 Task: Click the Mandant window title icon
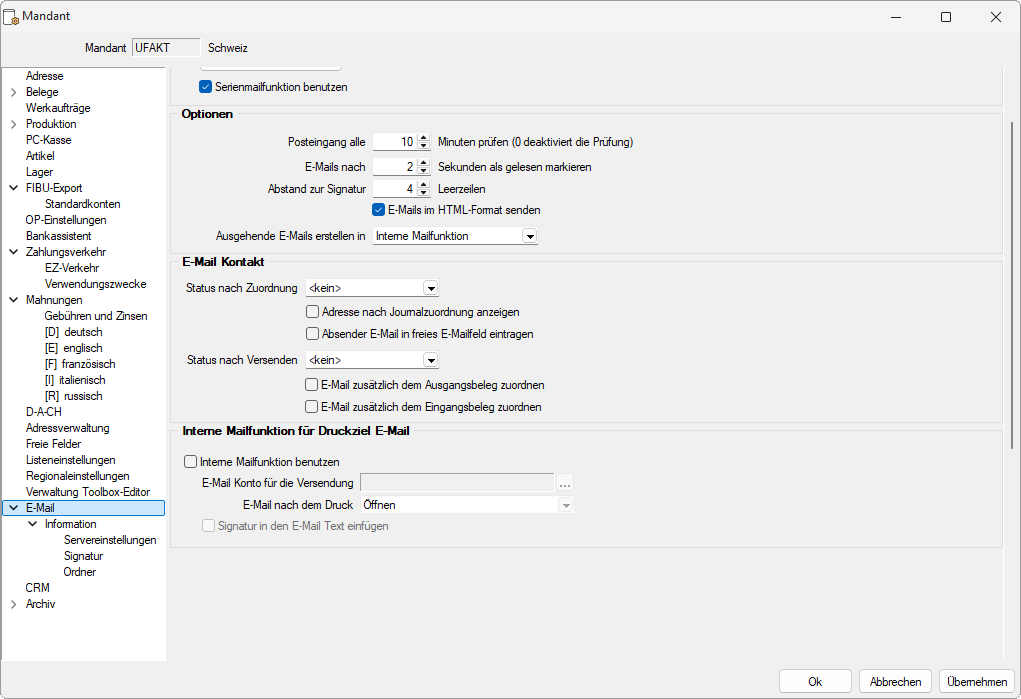(x=12, y=17)
